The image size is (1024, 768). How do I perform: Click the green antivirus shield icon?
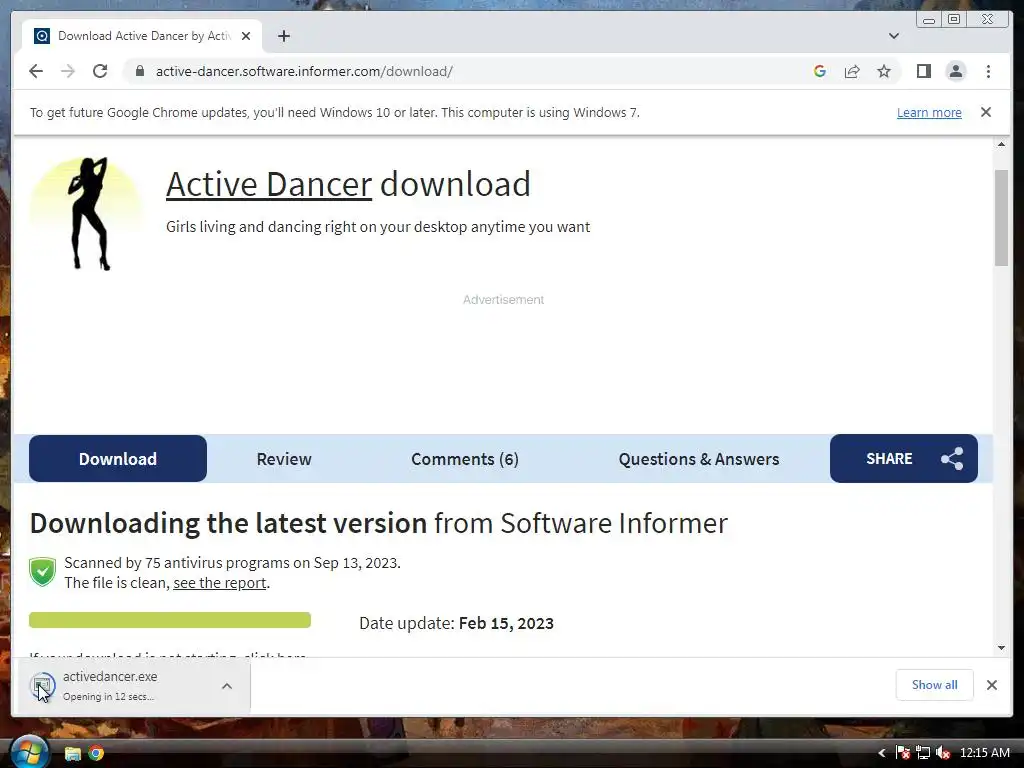coord(42,572)
